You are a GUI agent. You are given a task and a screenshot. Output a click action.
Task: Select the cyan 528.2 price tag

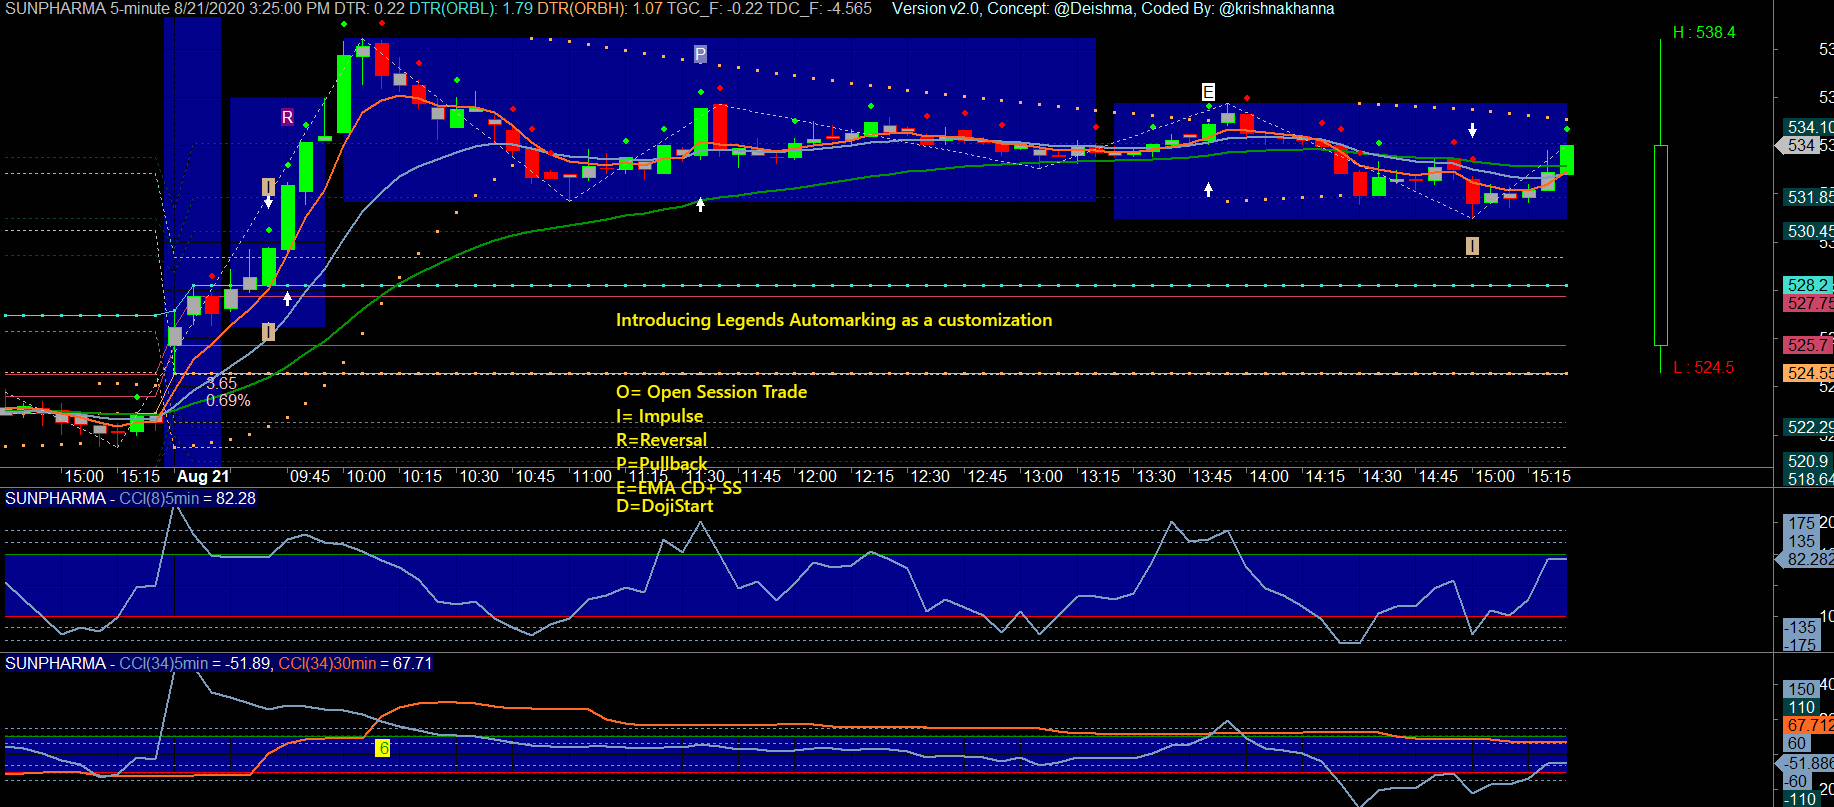[x=1808, y=285]
